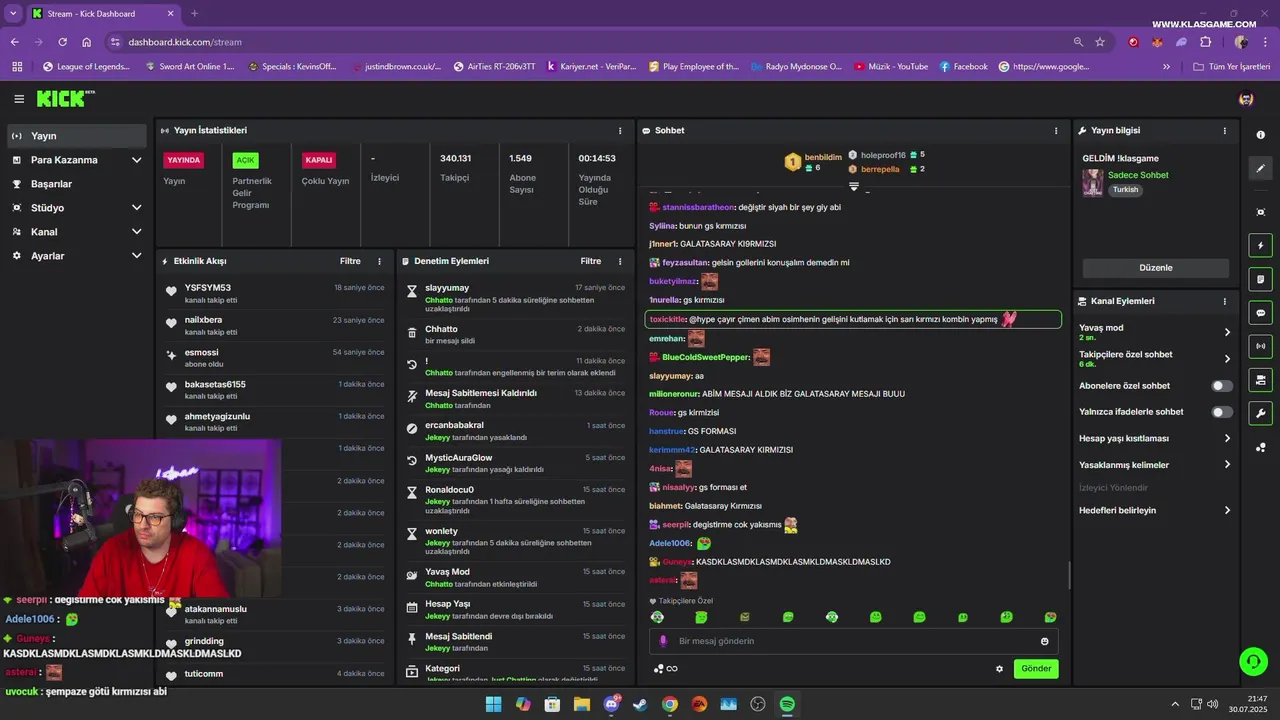Open YSFSYM53 follow event in activity feed
This screenshot has width=1280, height=720.
tap(275, 293)
